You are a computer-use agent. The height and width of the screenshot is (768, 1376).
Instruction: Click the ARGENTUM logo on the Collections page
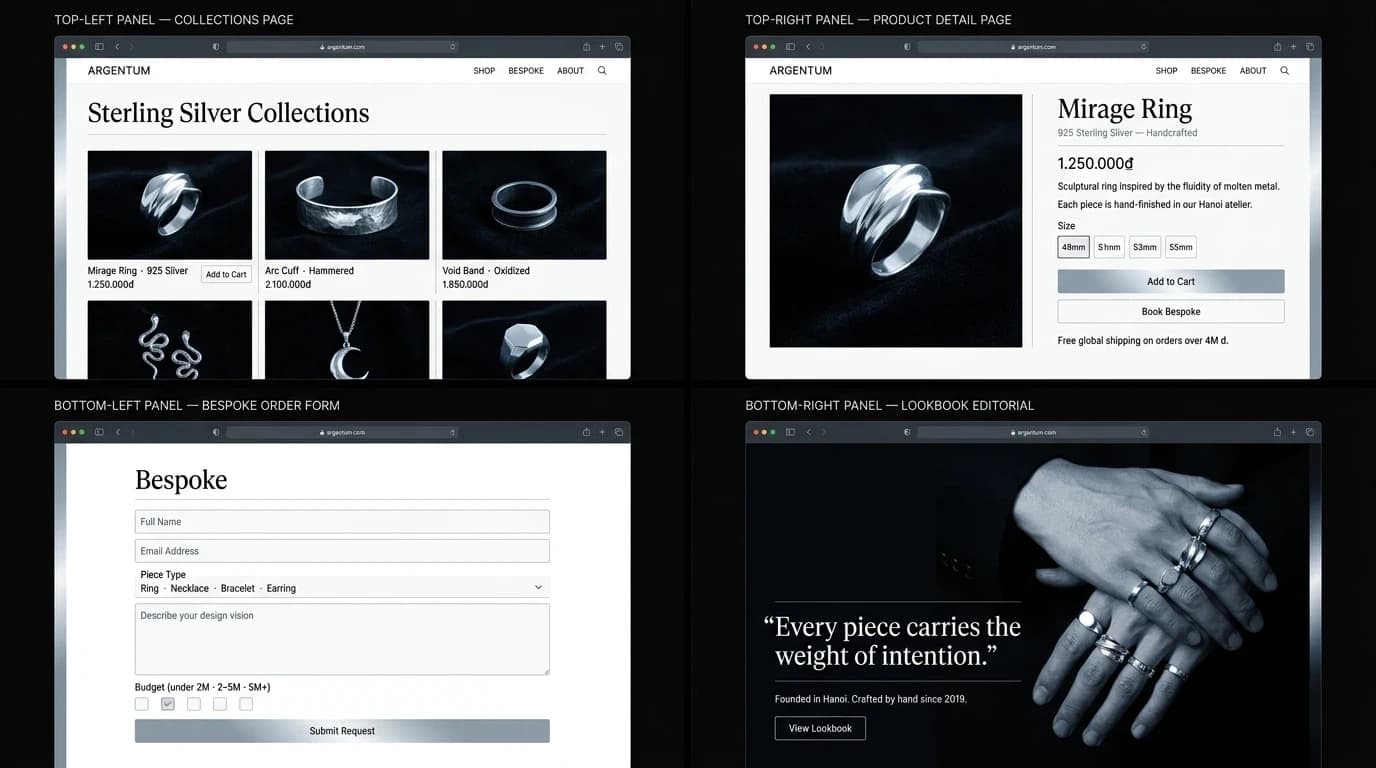tap(119, 71)
